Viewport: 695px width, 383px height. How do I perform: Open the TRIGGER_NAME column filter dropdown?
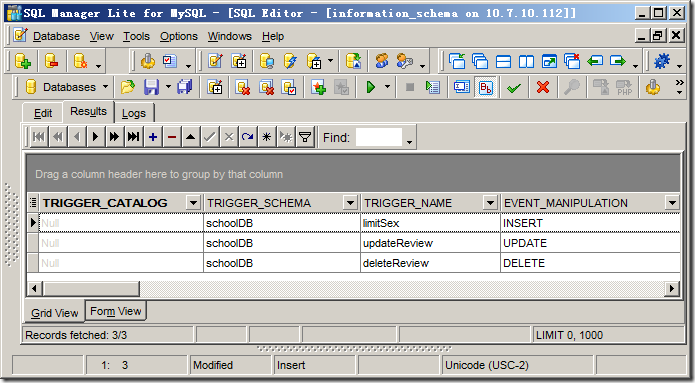click(490, 203)
